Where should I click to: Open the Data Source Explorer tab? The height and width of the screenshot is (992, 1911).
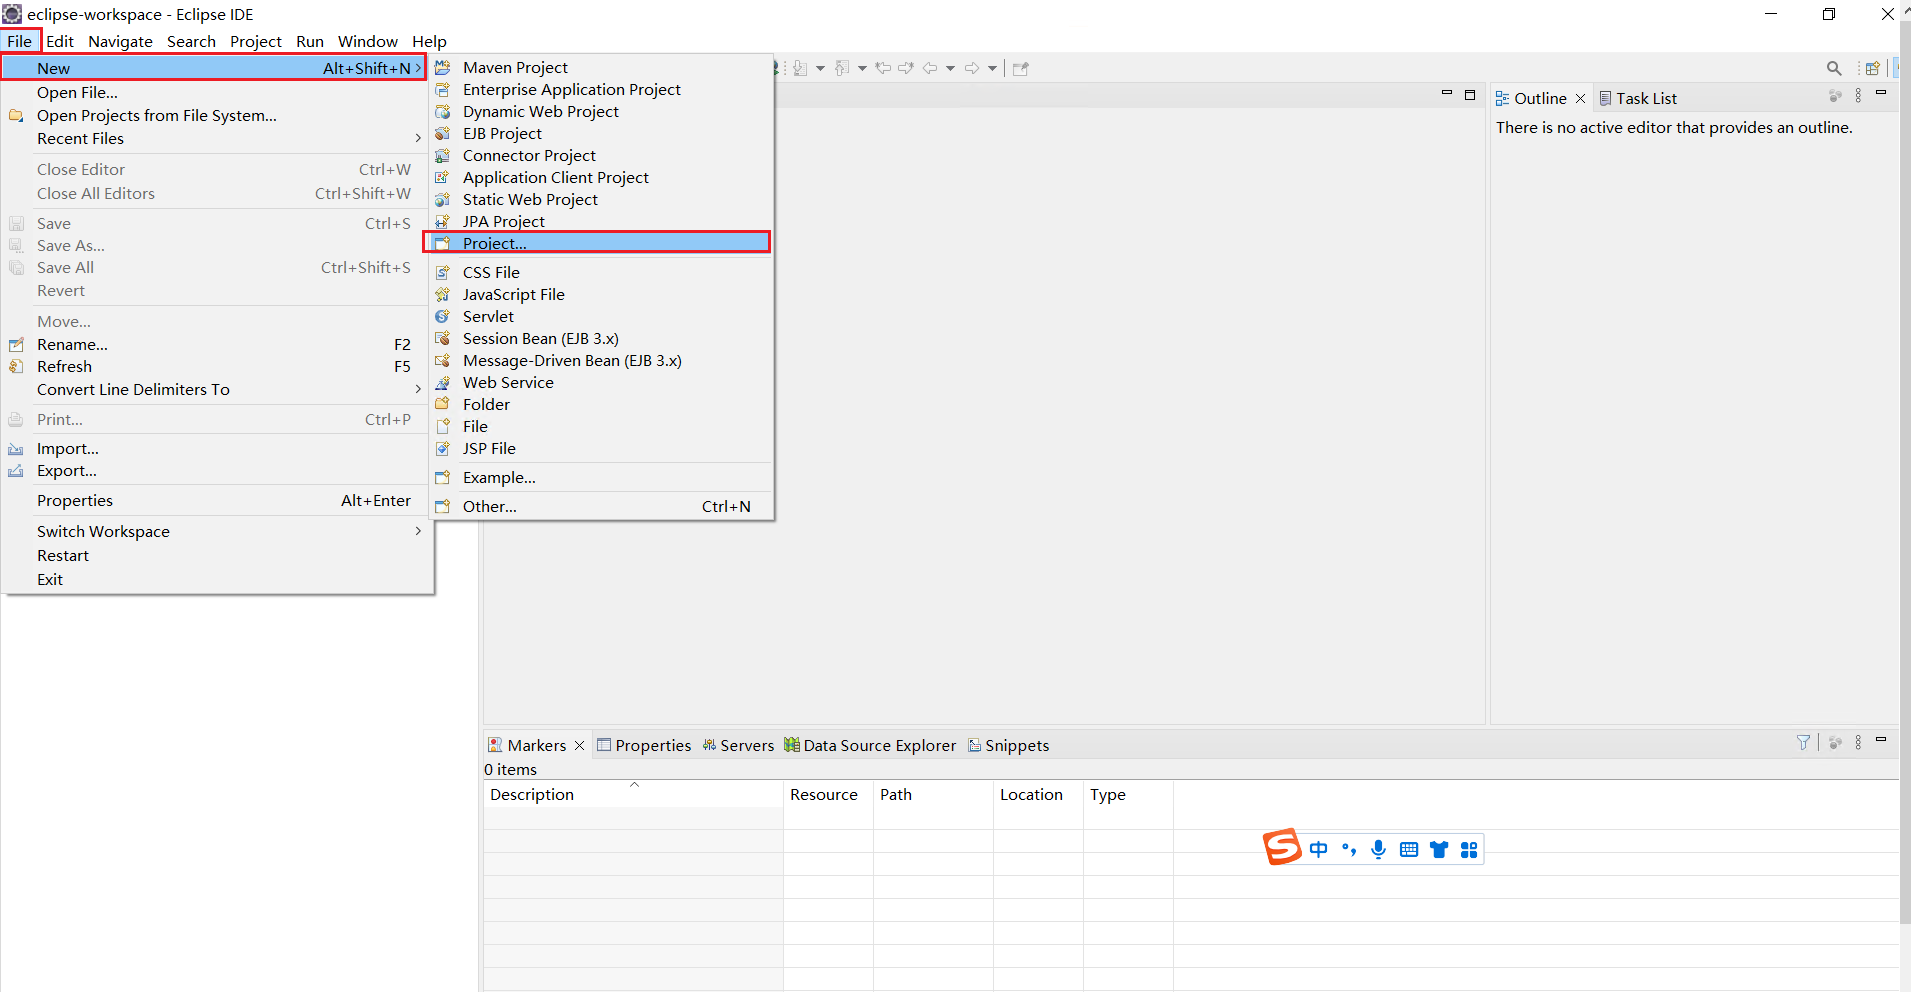coord(870,745)
